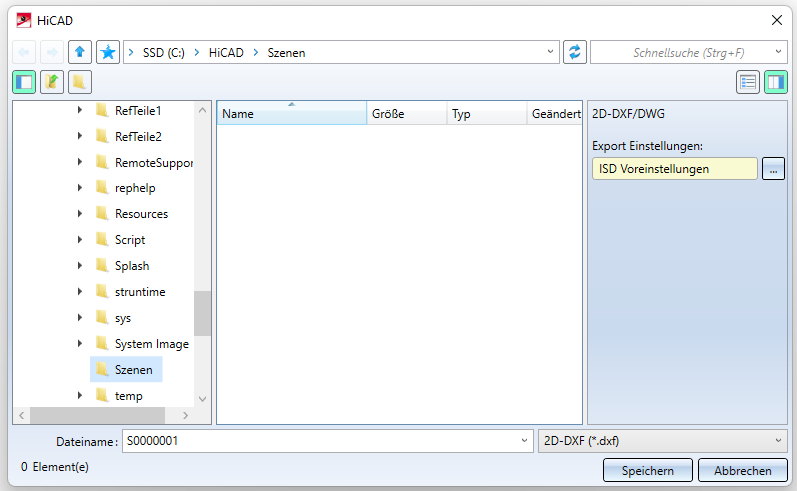Click the new folder icon
Screen dimensions: 797x491
tap(80, 82)
